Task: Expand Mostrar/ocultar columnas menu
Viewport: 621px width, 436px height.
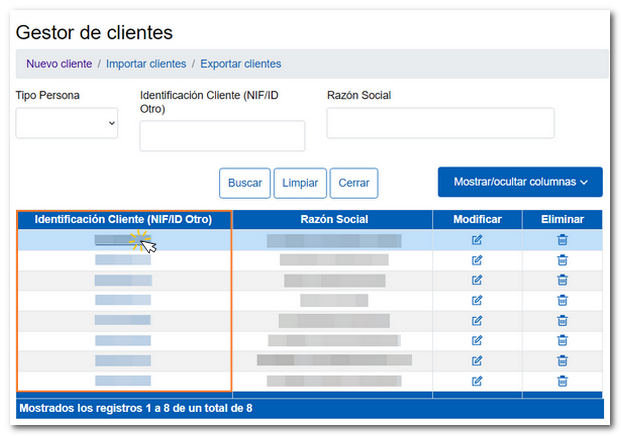Action: pos(520,182)
